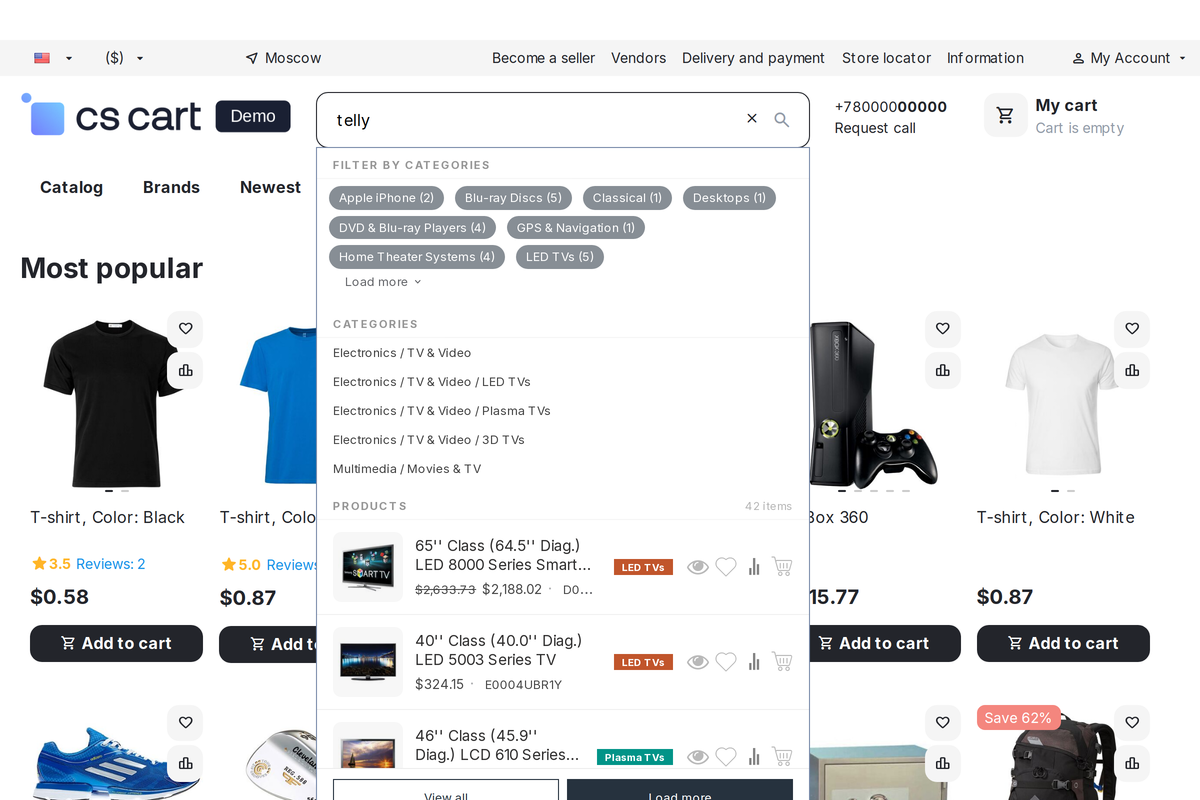The image size is (1200, 800).
Task: Open the Catalog menu
Action: 71,187
